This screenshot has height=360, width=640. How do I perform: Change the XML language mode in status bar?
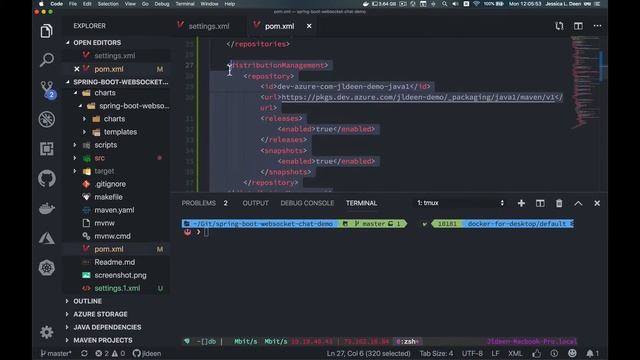point(515,353)
